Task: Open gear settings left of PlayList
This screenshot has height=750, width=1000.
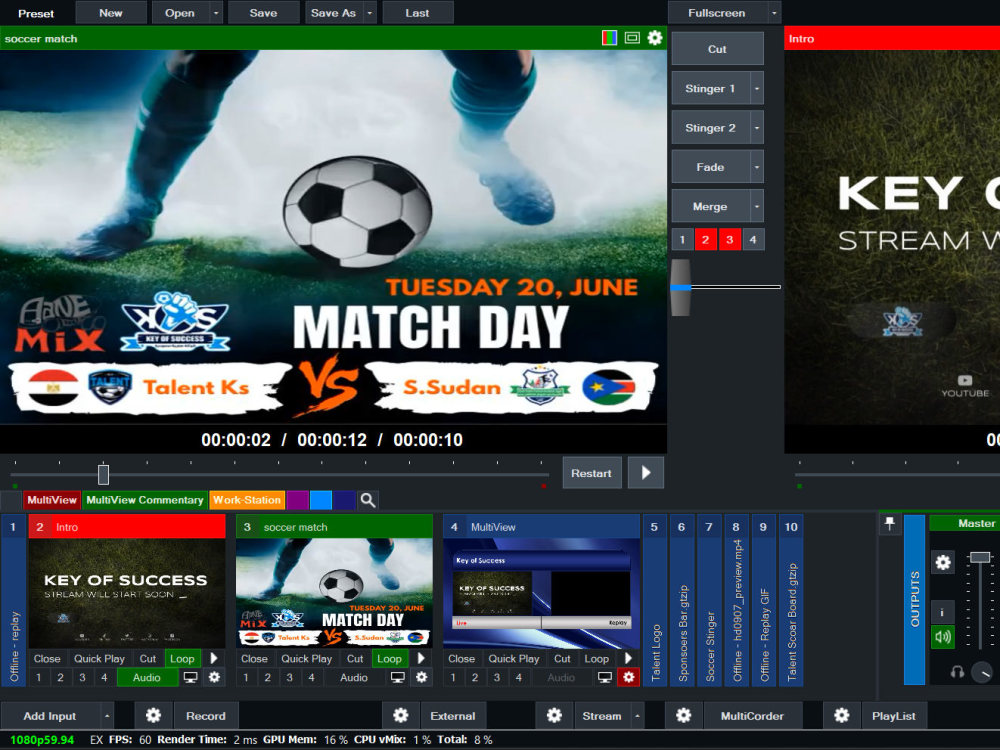Action: tap(842, 716)
